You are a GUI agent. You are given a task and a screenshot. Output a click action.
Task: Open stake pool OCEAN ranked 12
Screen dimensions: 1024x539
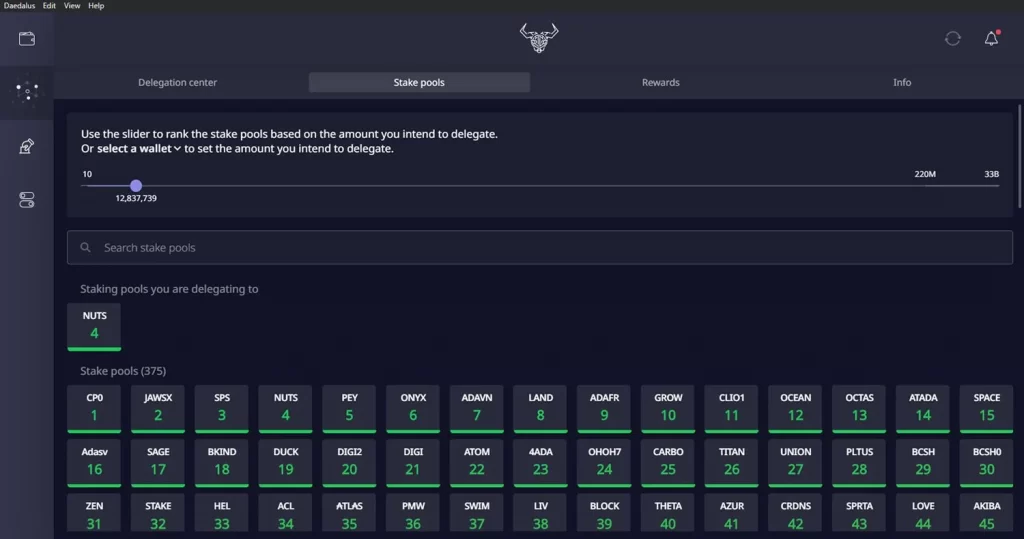(795, 408)
